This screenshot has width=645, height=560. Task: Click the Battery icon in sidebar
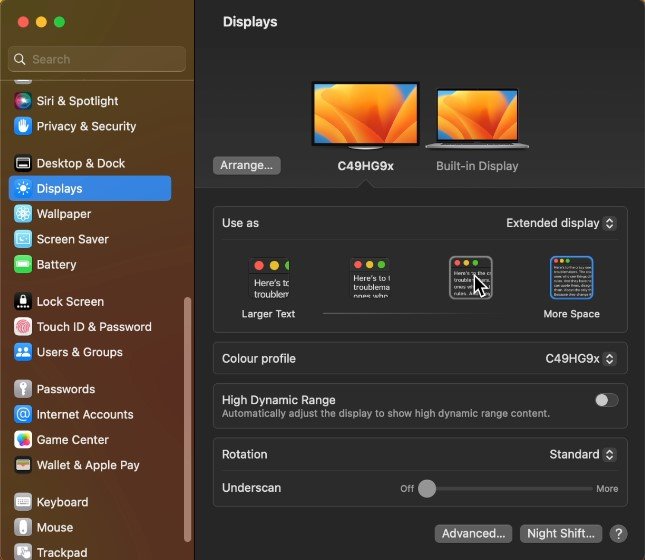point(23,265)
